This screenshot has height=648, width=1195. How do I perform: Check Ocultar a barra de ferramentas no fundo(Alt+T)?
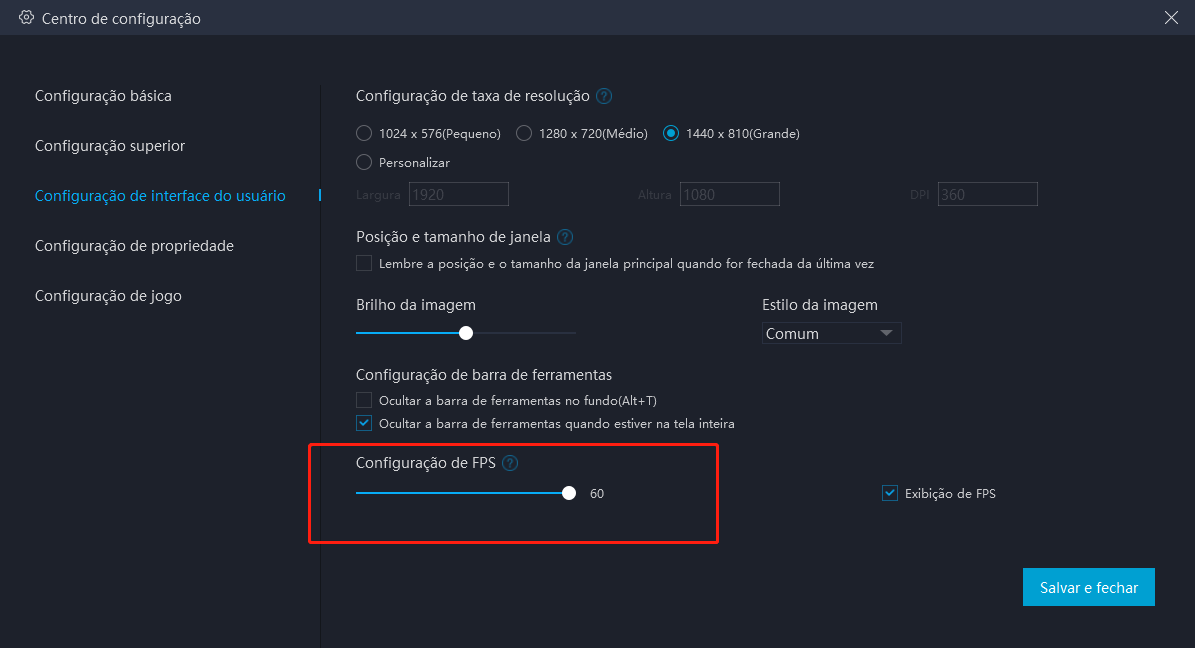(364, 400)
